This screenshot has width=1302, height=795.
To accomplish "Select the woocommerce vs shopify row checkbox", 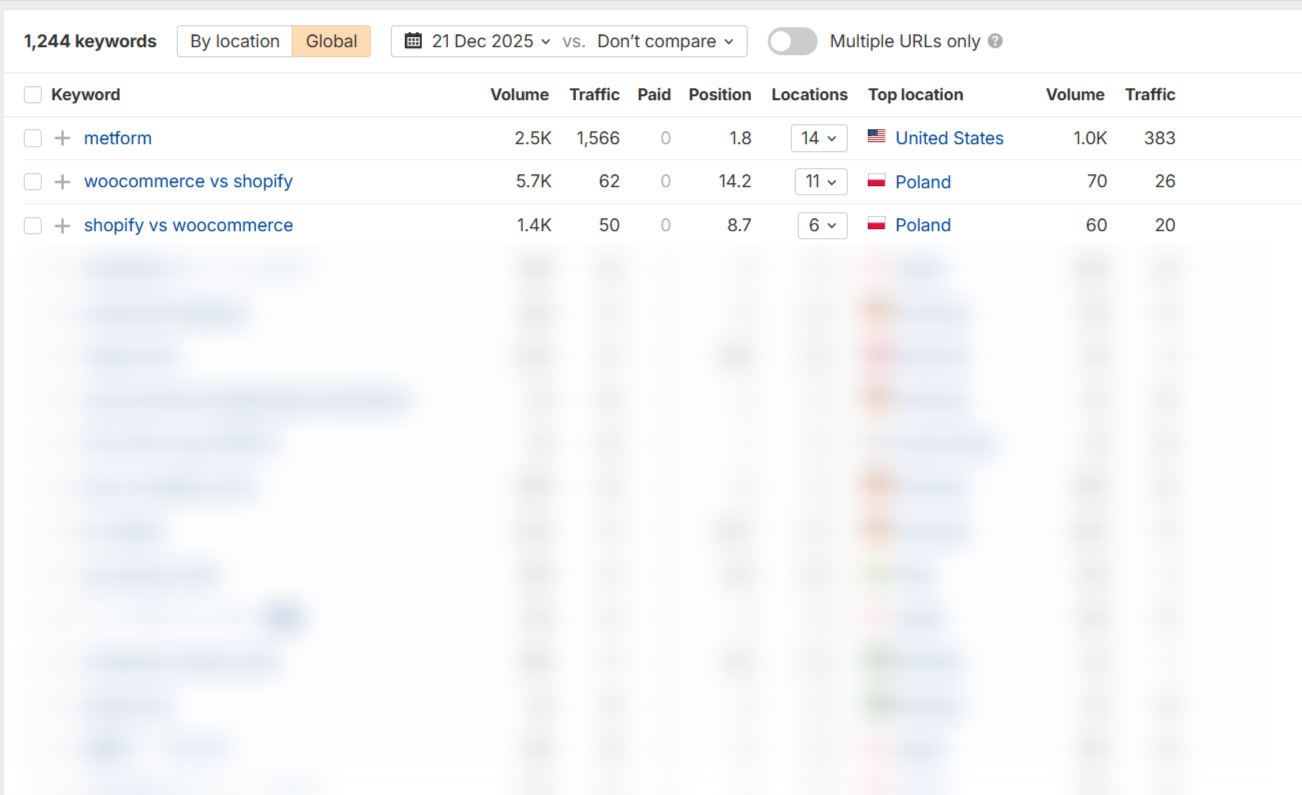I will tap(33, 182).
